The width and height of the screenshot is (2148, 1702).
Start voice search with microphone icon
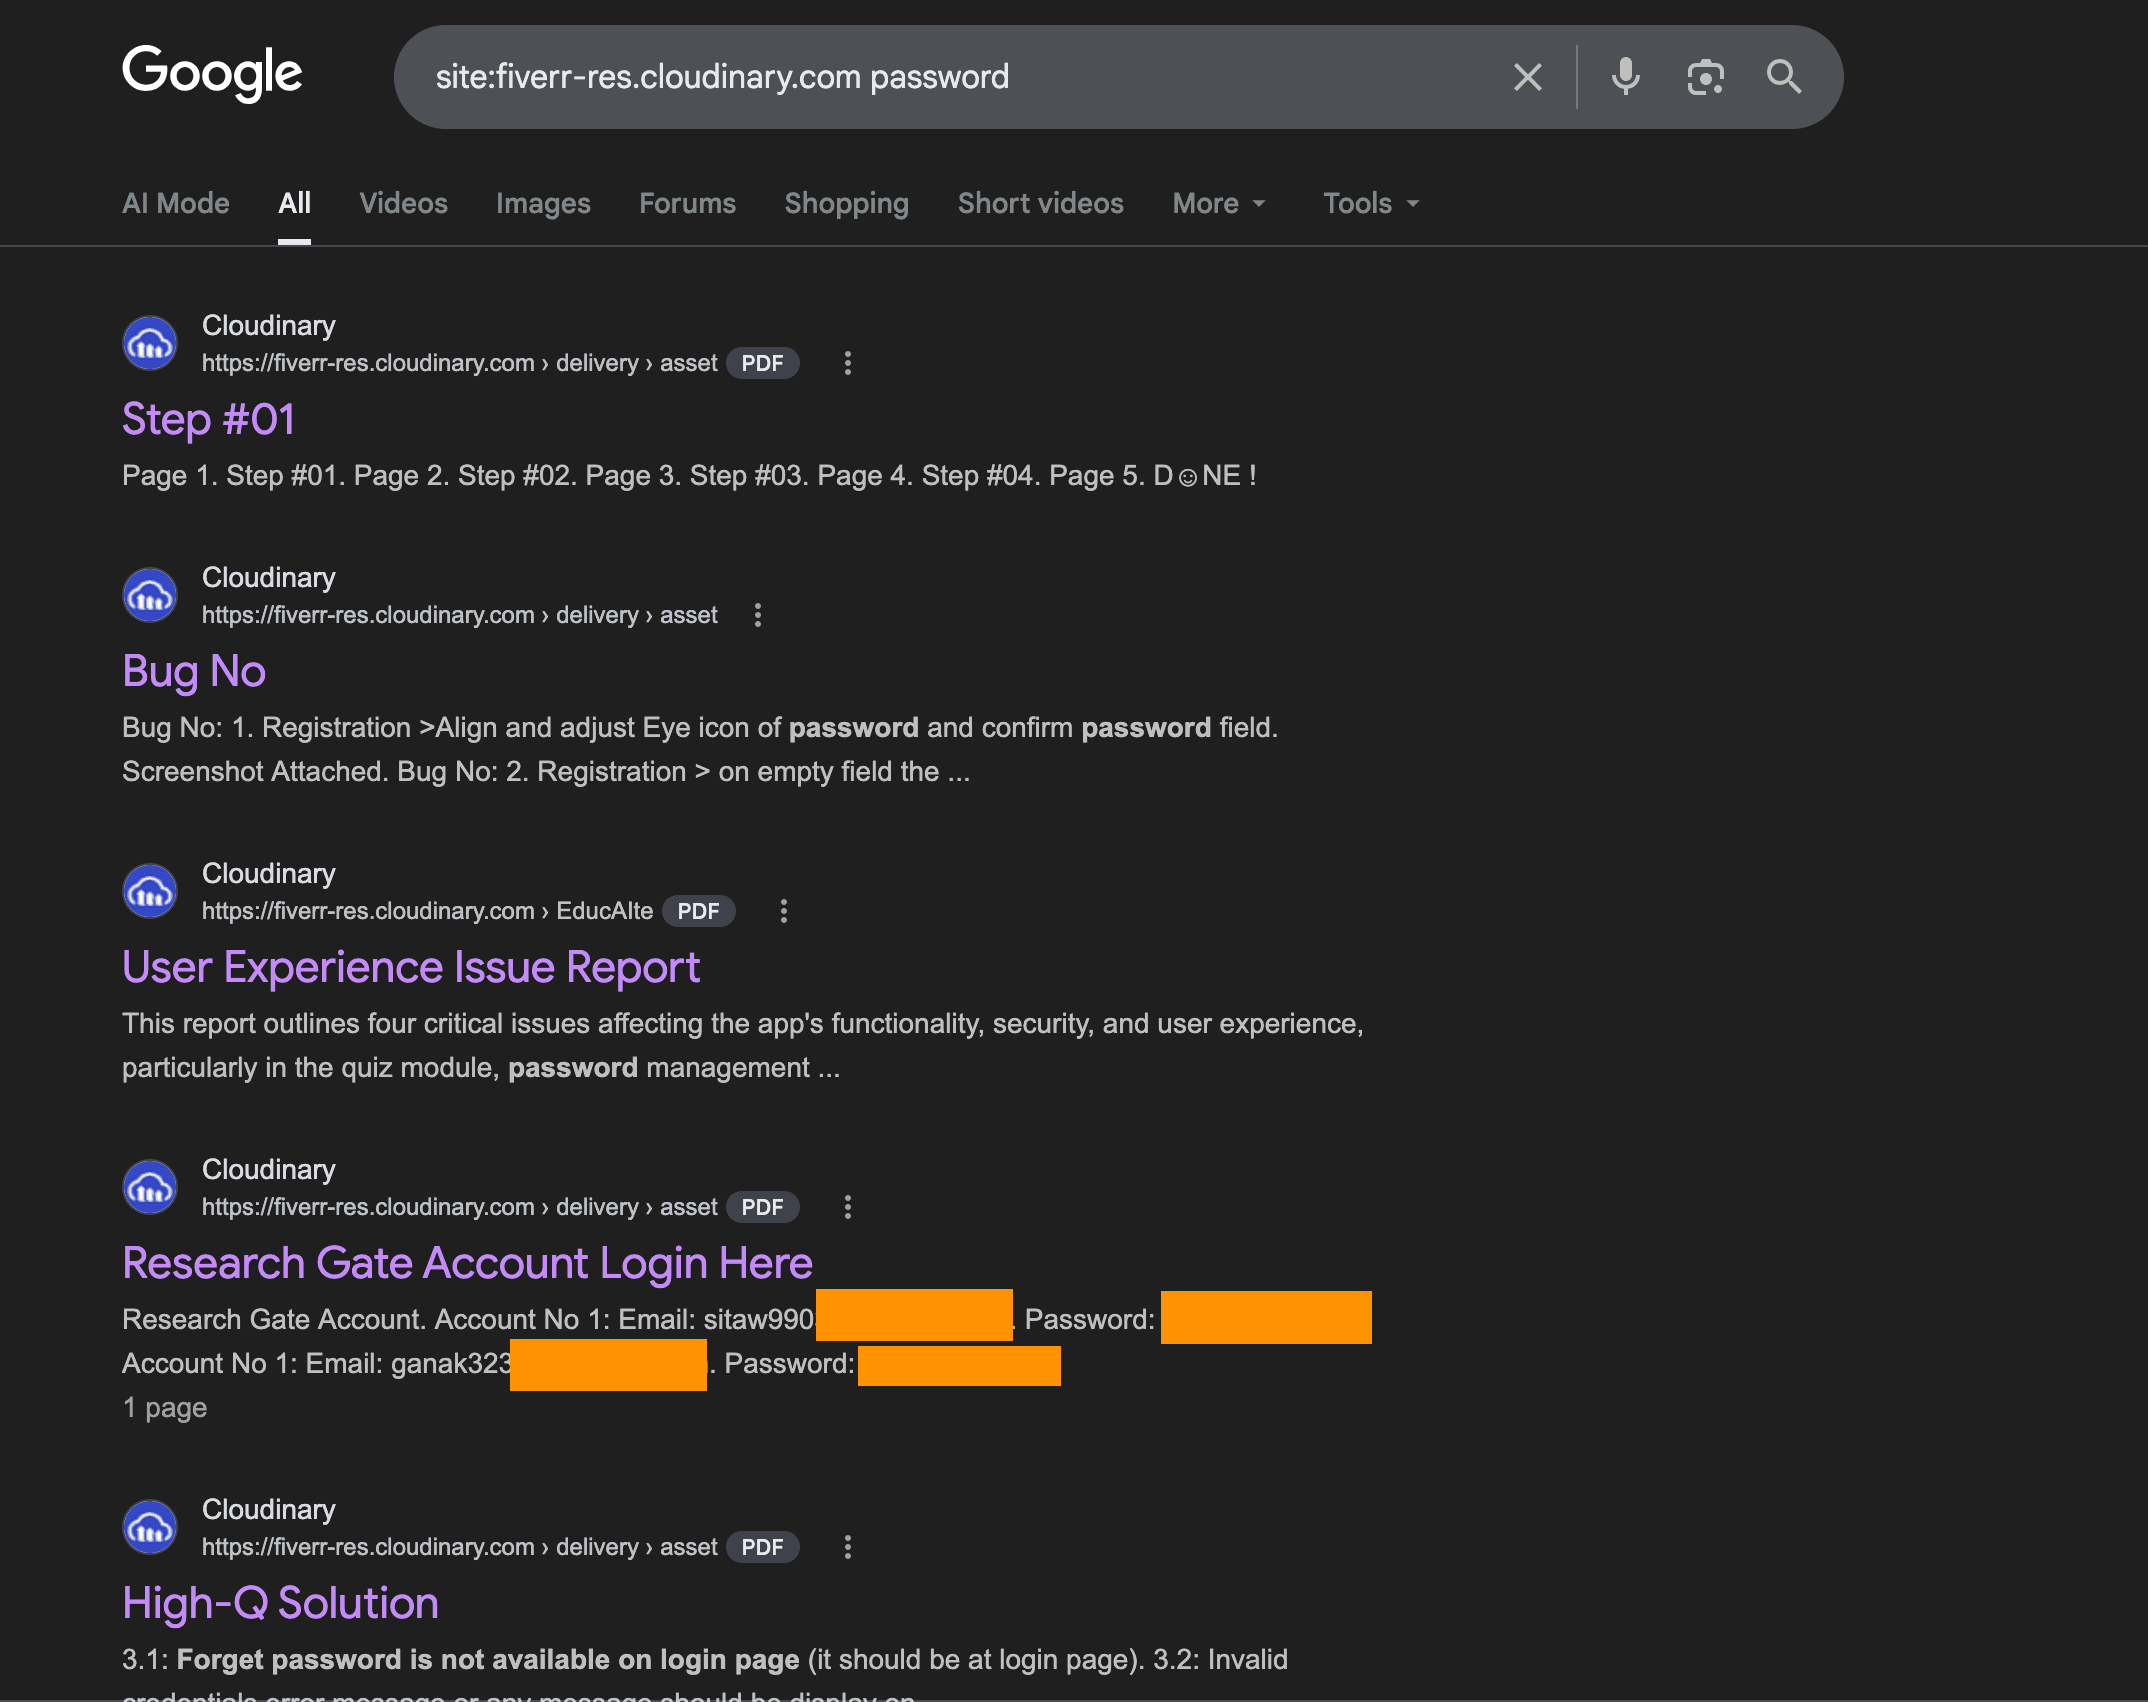[x=1625, y=77]
